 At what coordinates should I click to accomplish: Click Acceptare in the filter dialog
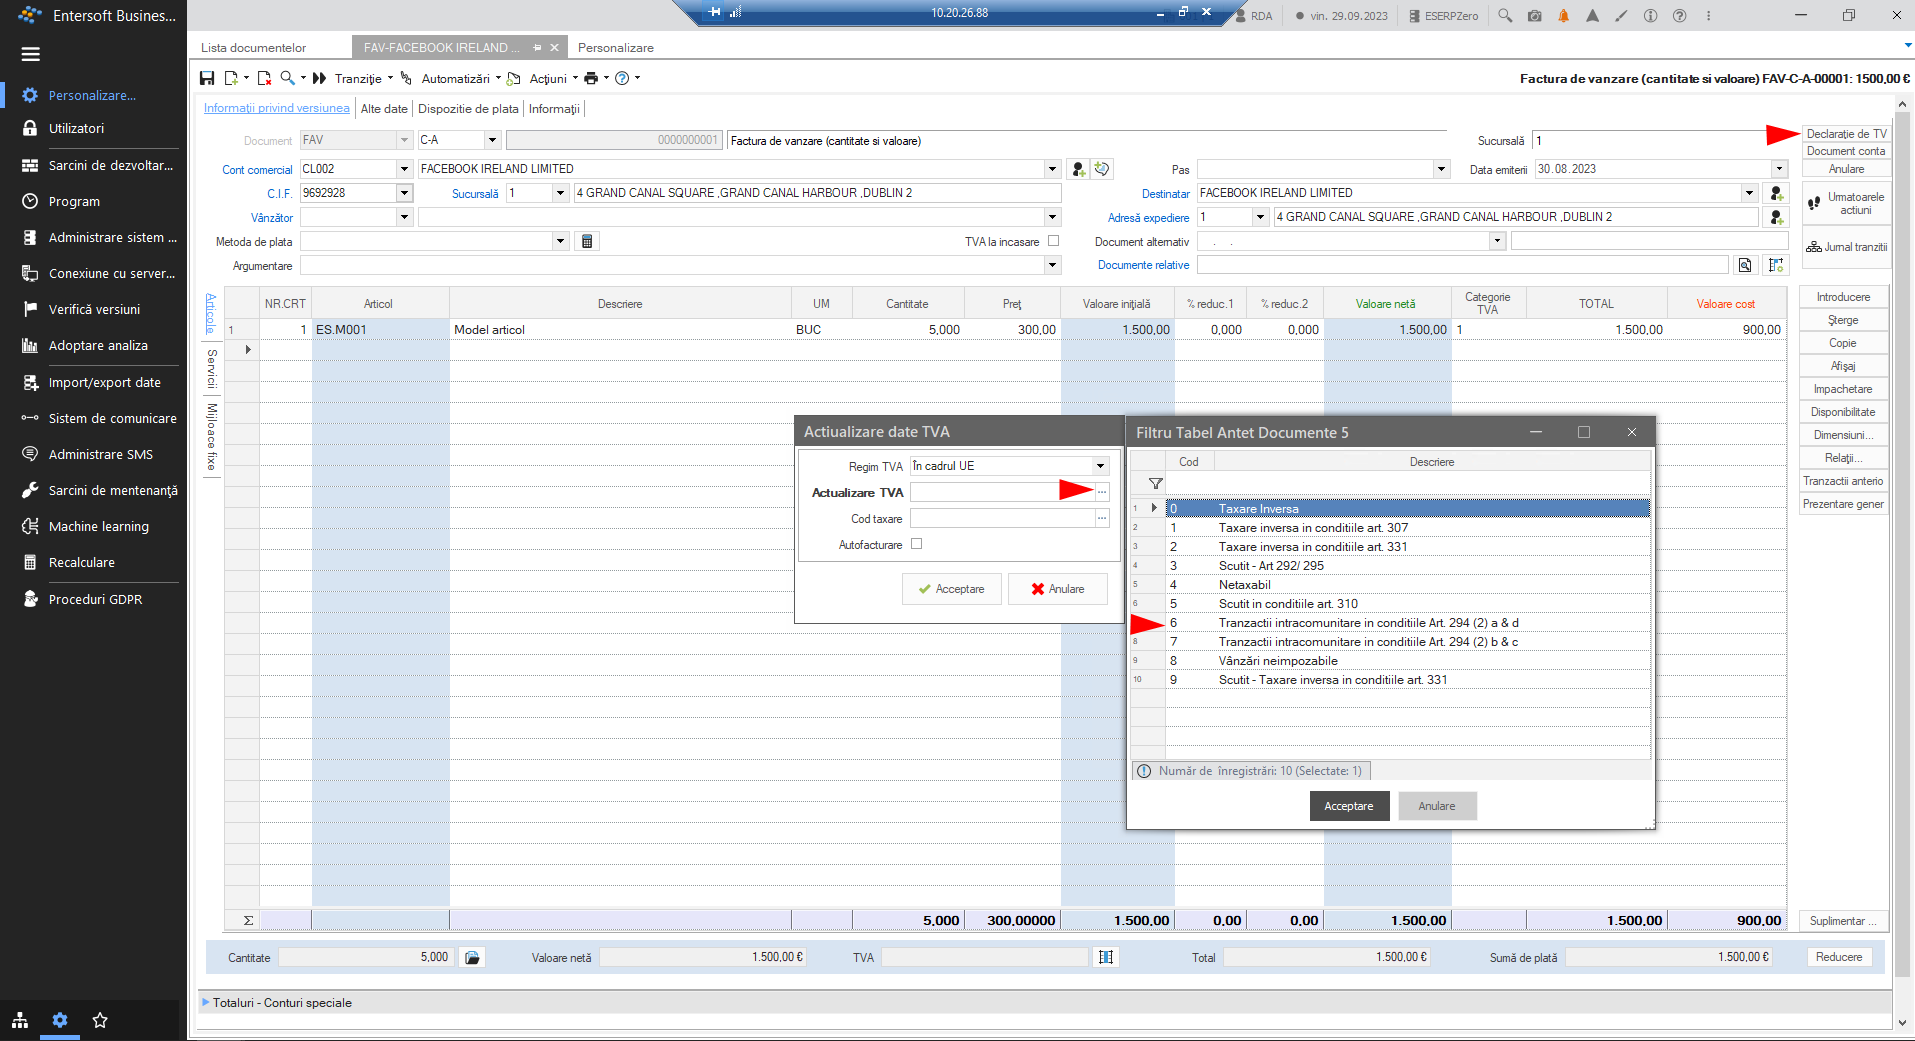click(1349, 806)
